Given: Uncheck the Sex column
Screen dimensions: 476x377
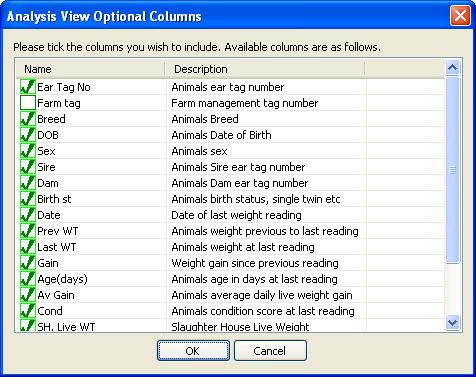Looking at the screenshot, I should pyautogui.click(x=28, y=151).
